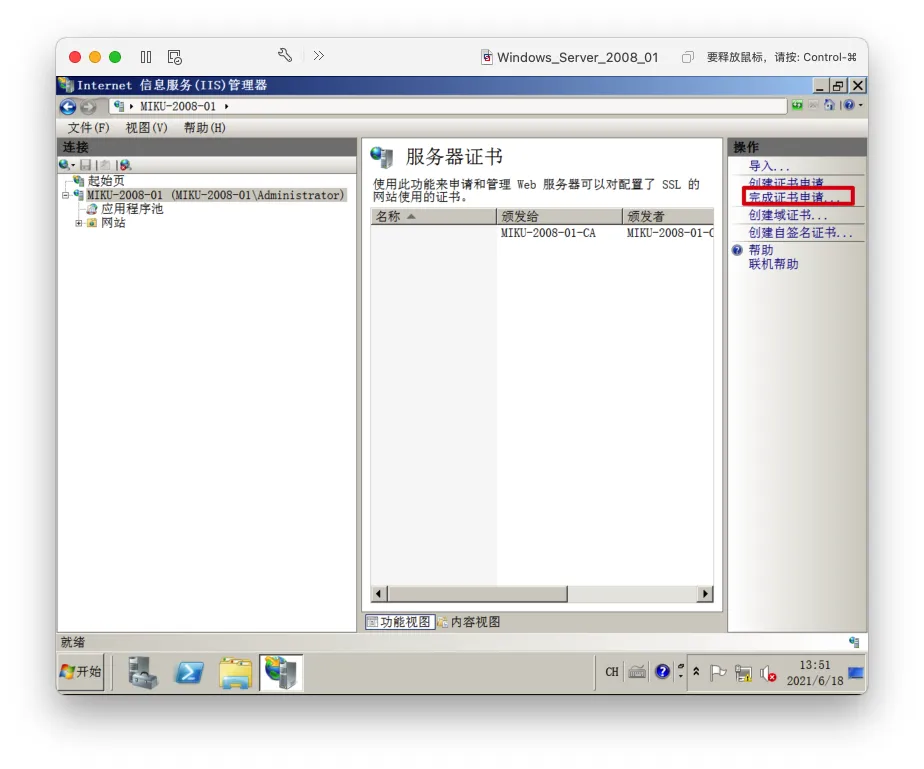Expand the 网站 tree node
The image size is (924, 769).
tap(78, 223)
